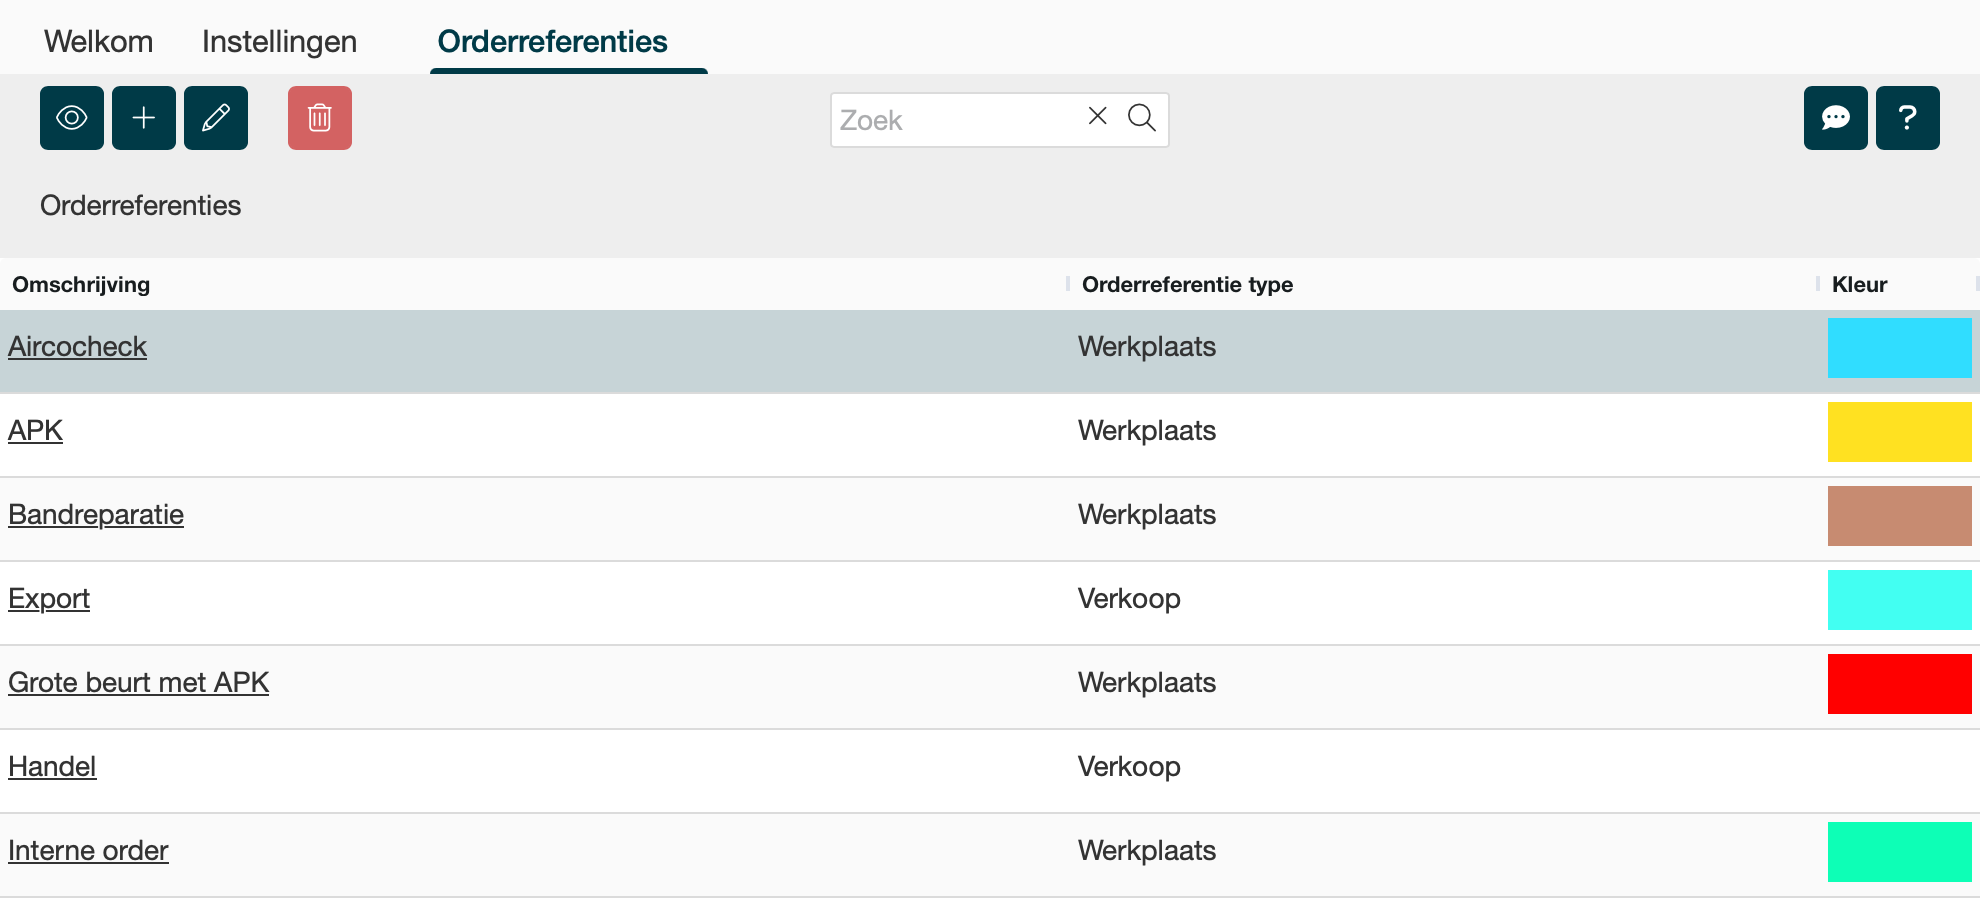1980x898 pixels.
Task: Delete selected item with red trash icon
Action: (x=320, y=118)
